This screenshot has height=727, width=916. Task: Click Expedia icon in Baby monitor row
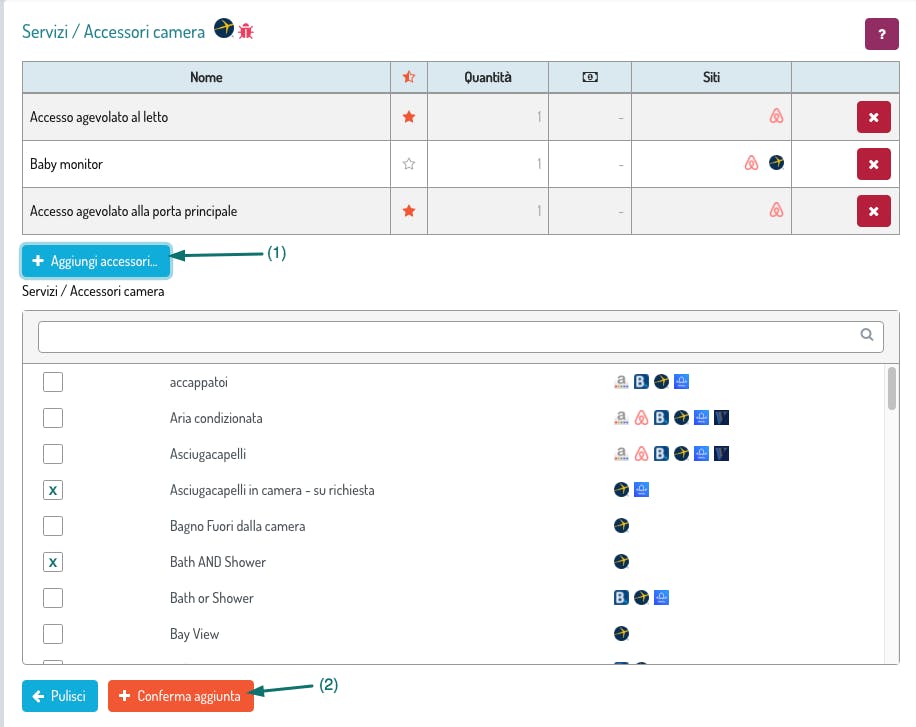coord(776,162)
